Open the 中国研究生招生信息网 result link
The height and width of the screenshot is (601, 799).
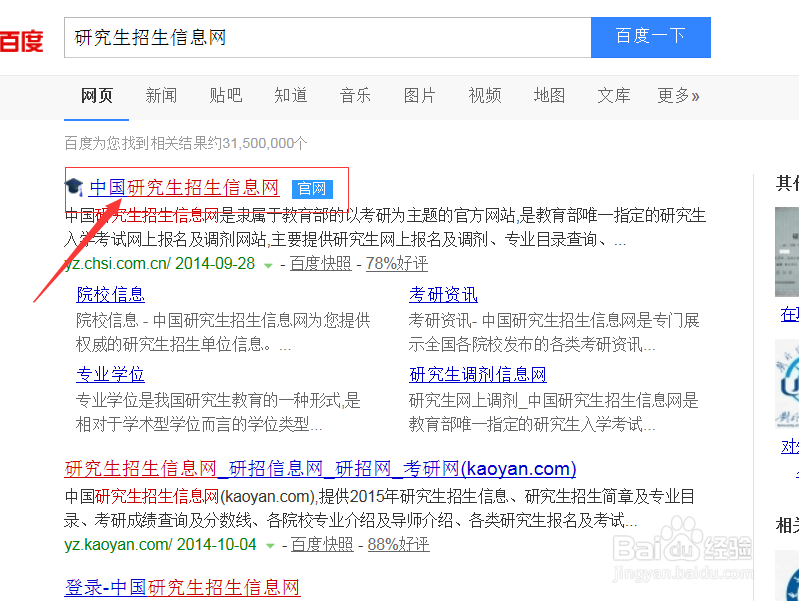(x=184, y=188)
